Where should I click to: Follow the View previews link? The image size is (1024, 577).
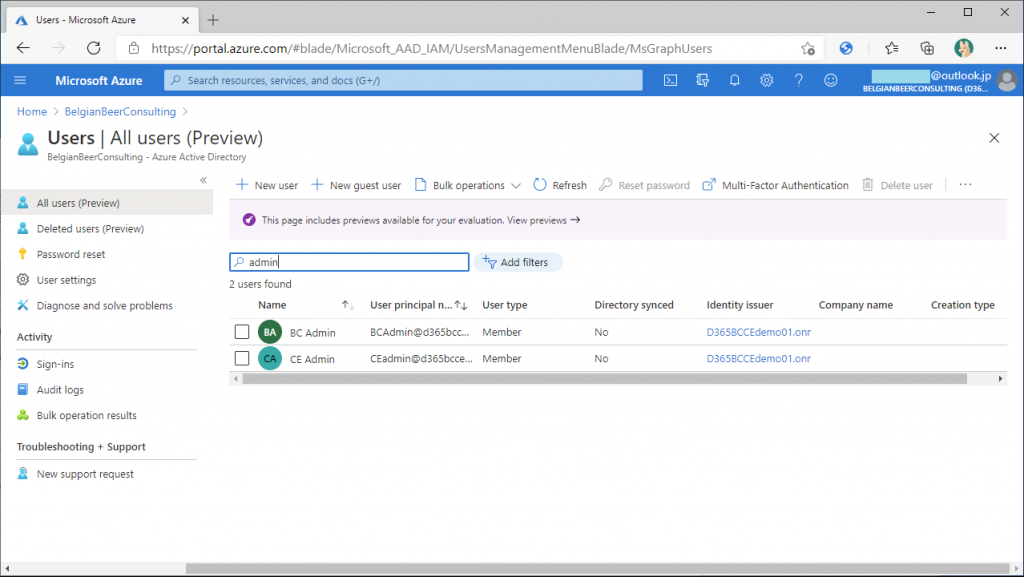coord(543,220)
